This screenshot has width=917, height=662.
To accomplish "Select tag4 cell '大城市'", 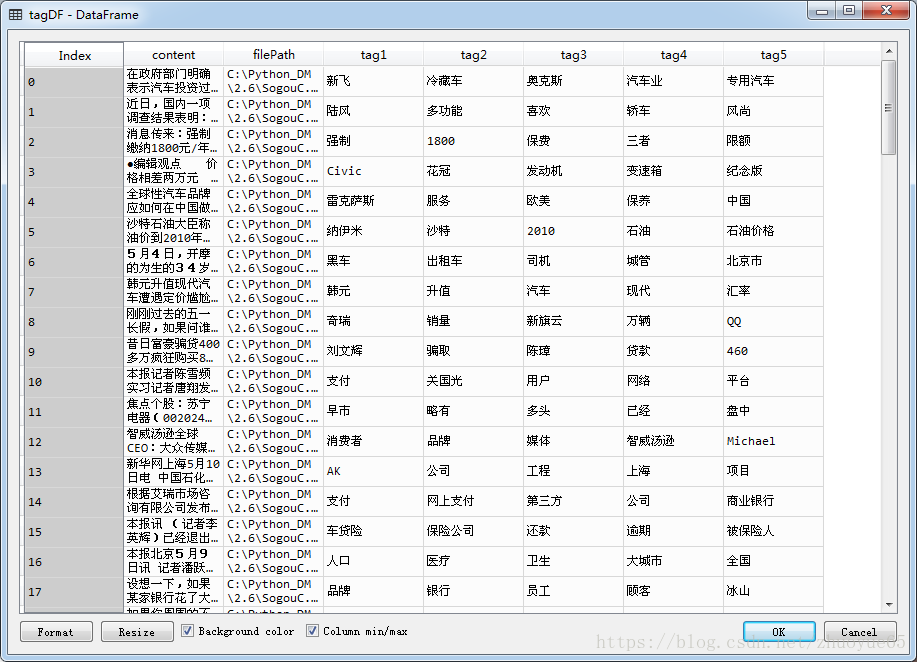I will [674, 561].
